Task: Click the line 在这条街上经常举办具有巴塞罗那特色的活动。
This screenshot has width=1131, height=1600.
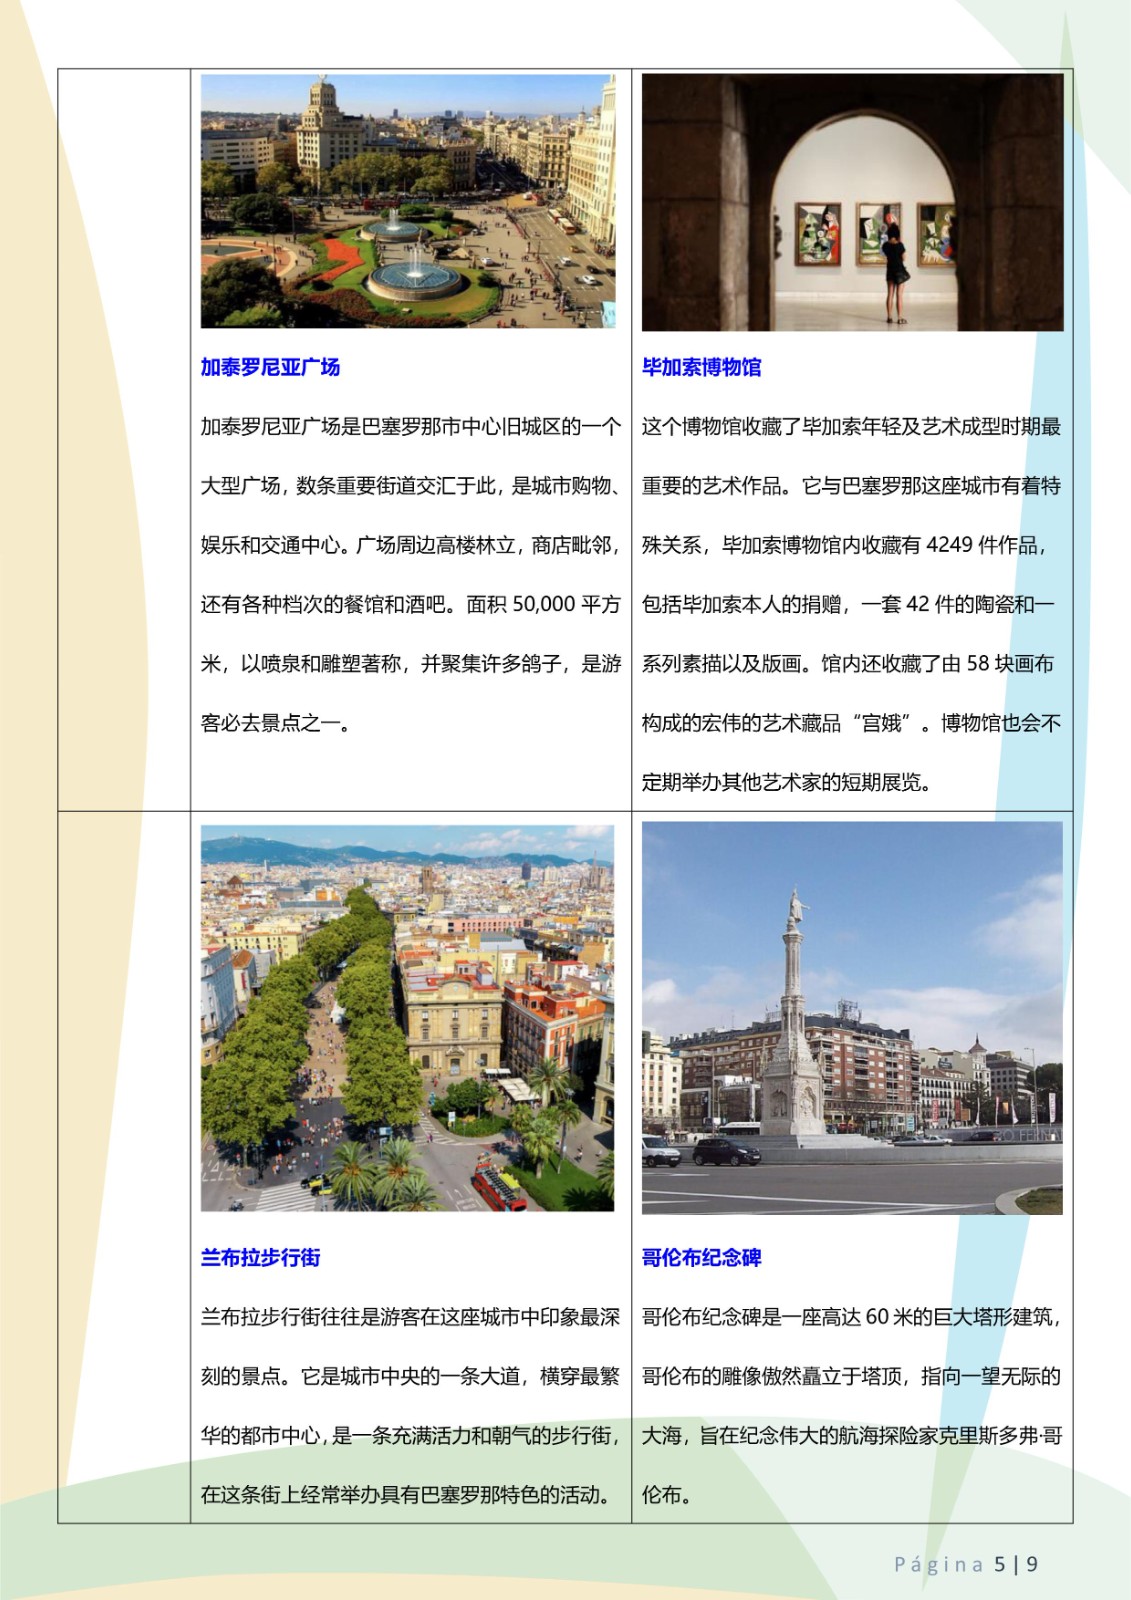Action: [406, 1495]
